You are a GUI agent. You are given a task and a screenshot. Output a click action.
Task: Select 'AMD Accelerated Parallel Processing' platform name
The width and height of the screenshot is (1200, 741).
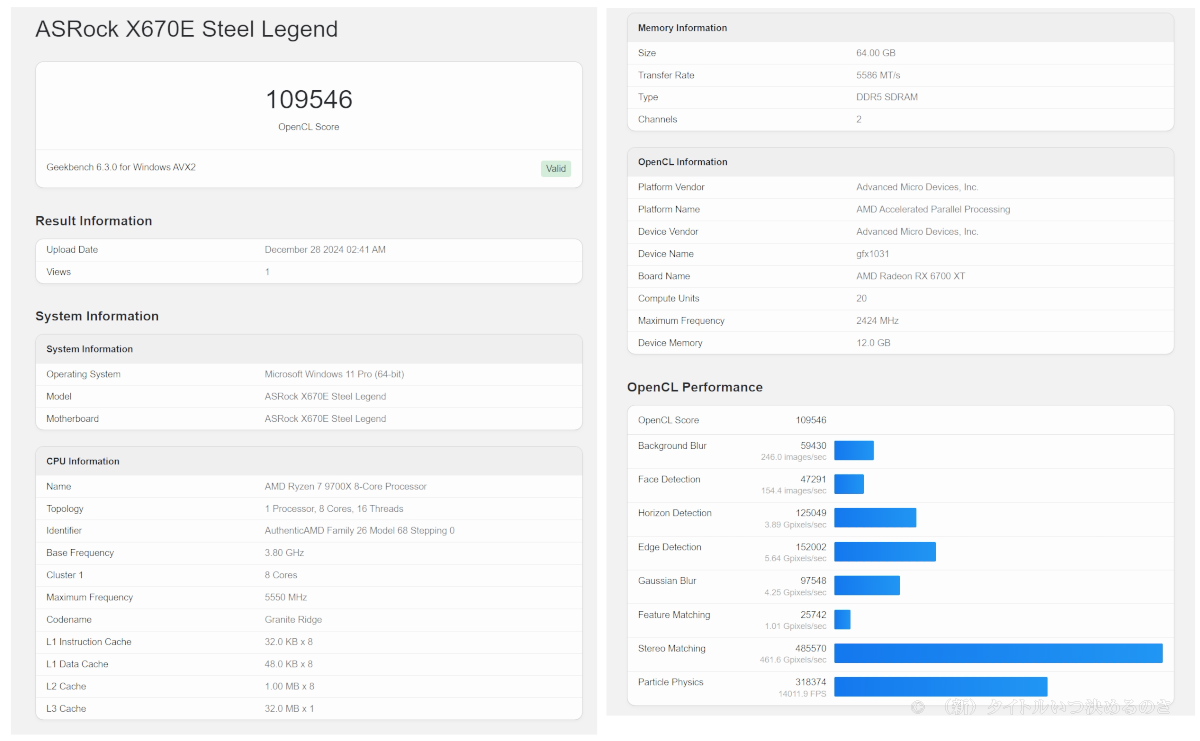coord(933,209)
